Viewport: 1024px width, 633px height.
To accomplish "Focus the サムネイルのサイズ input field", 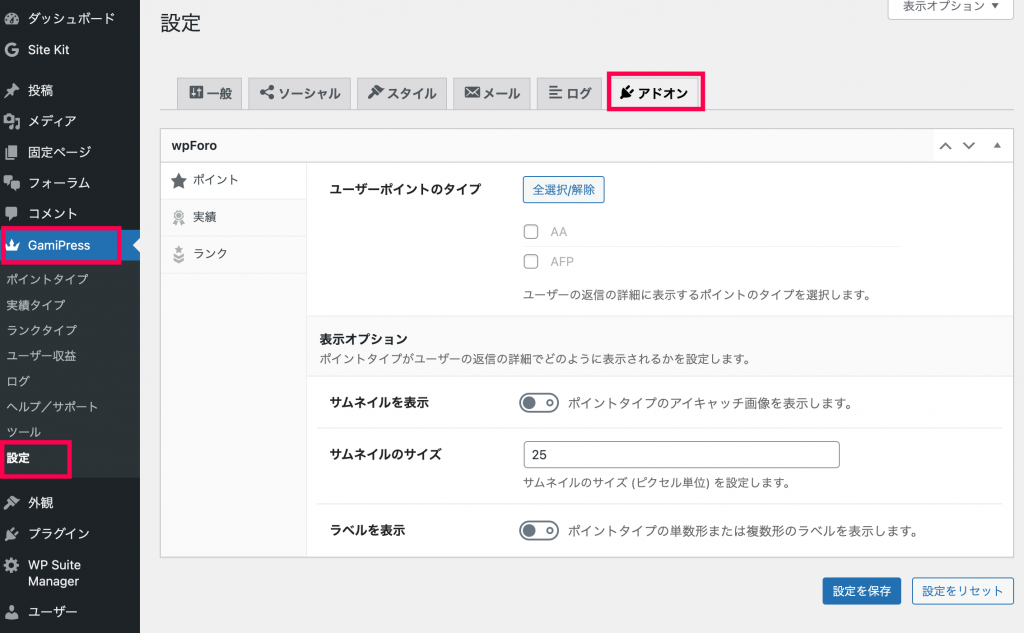I will pyautogui.click(x=681, y=455).
